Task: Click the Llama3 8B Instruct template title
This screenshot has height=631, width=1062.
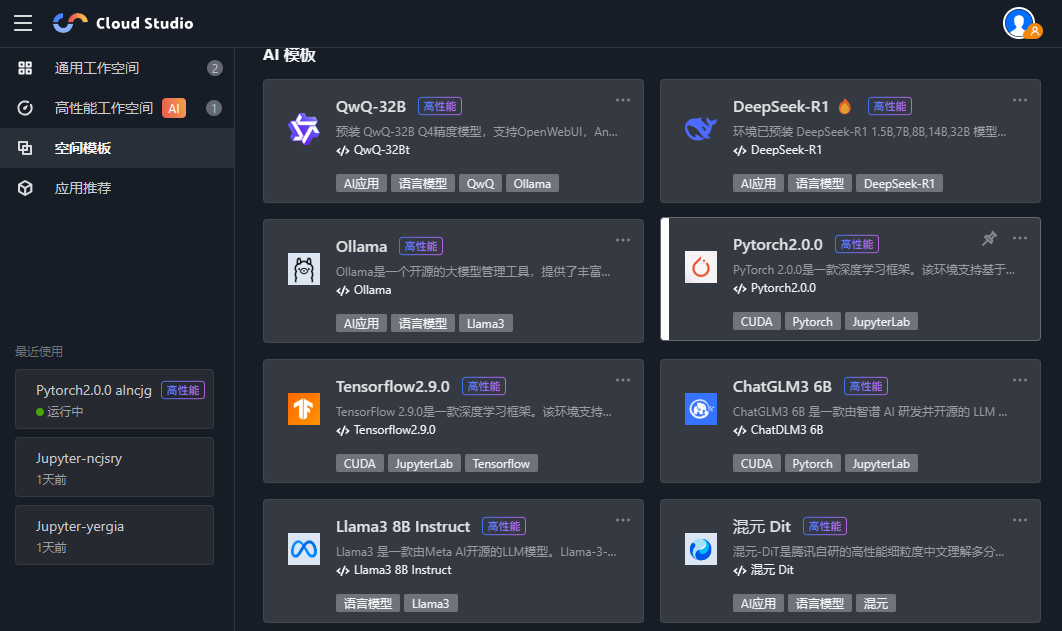Action: (x=402, y=527)
